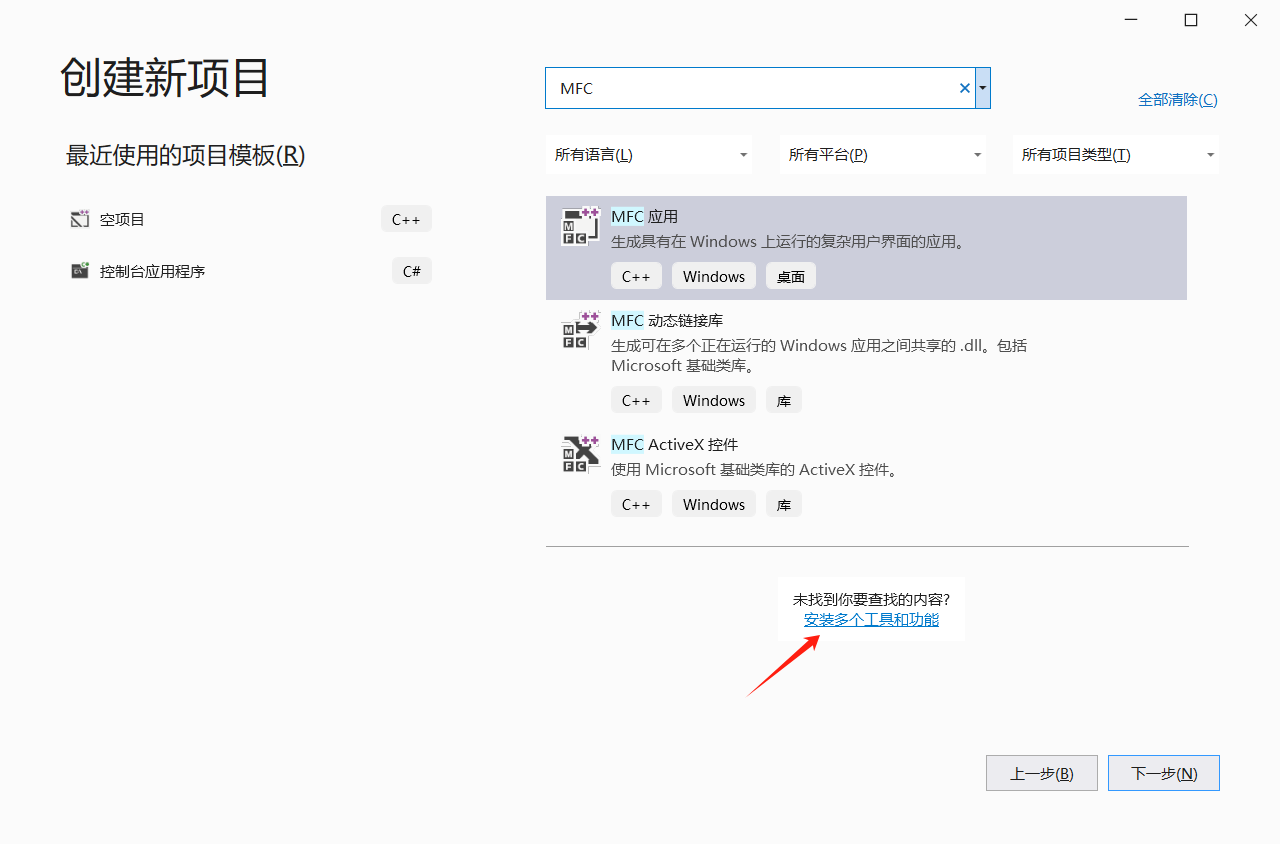This screenshot has width=1280, height=844.
Task: Click the MFC 动态链接库 description text
Action: (x=819, y=355)
